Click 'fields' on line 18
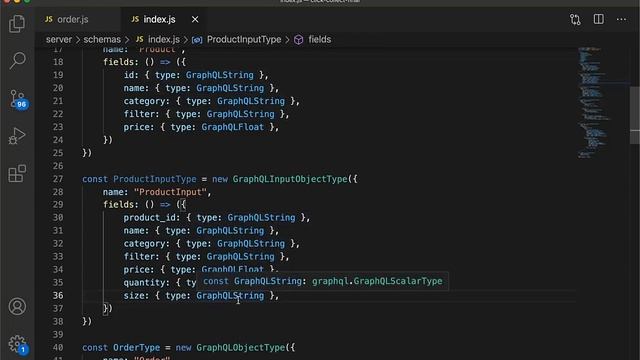This screenshot has width=640, height=360. tap(118, 62)
